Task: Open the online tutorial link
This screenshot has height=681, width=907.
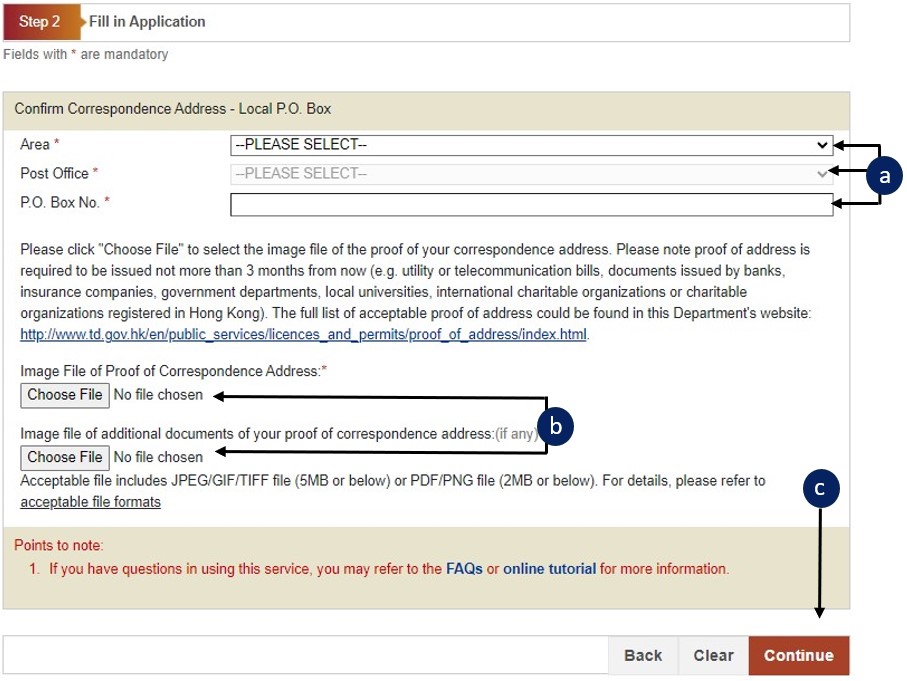Action: pyautogui.click(x=549, y=569)
